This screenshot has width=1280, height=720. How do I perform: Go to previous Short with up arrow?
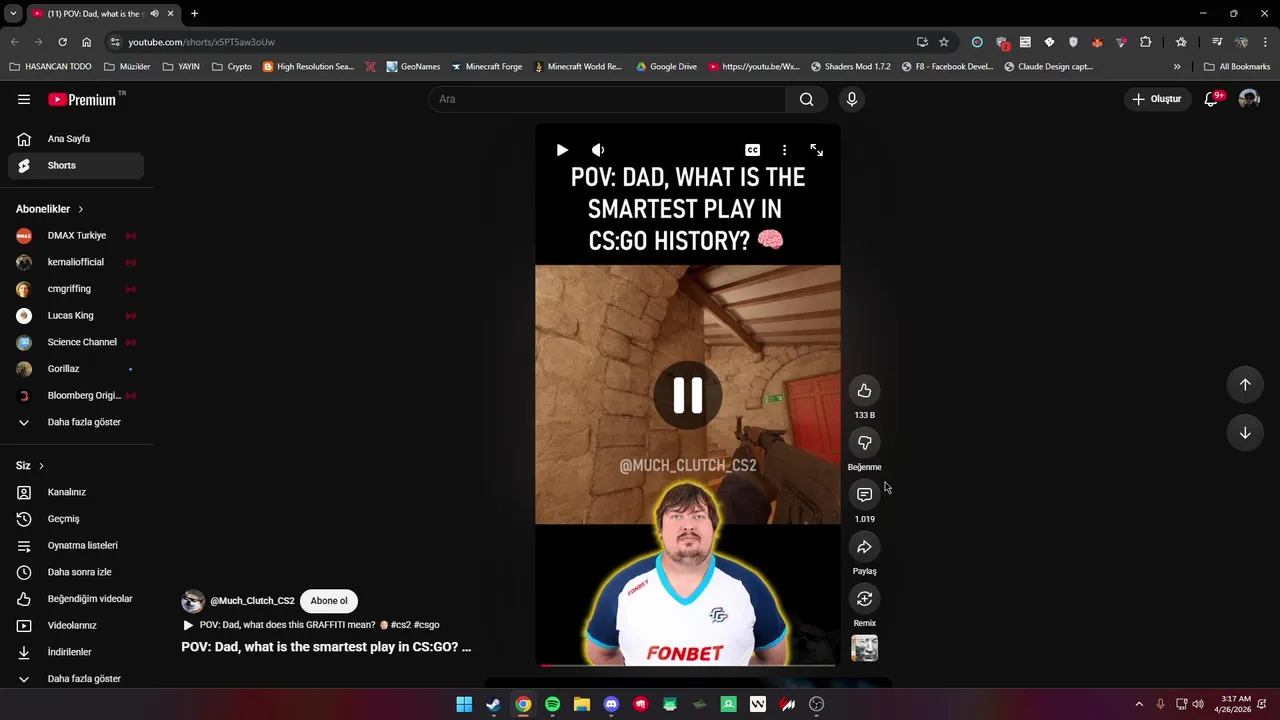(1245, 385)
